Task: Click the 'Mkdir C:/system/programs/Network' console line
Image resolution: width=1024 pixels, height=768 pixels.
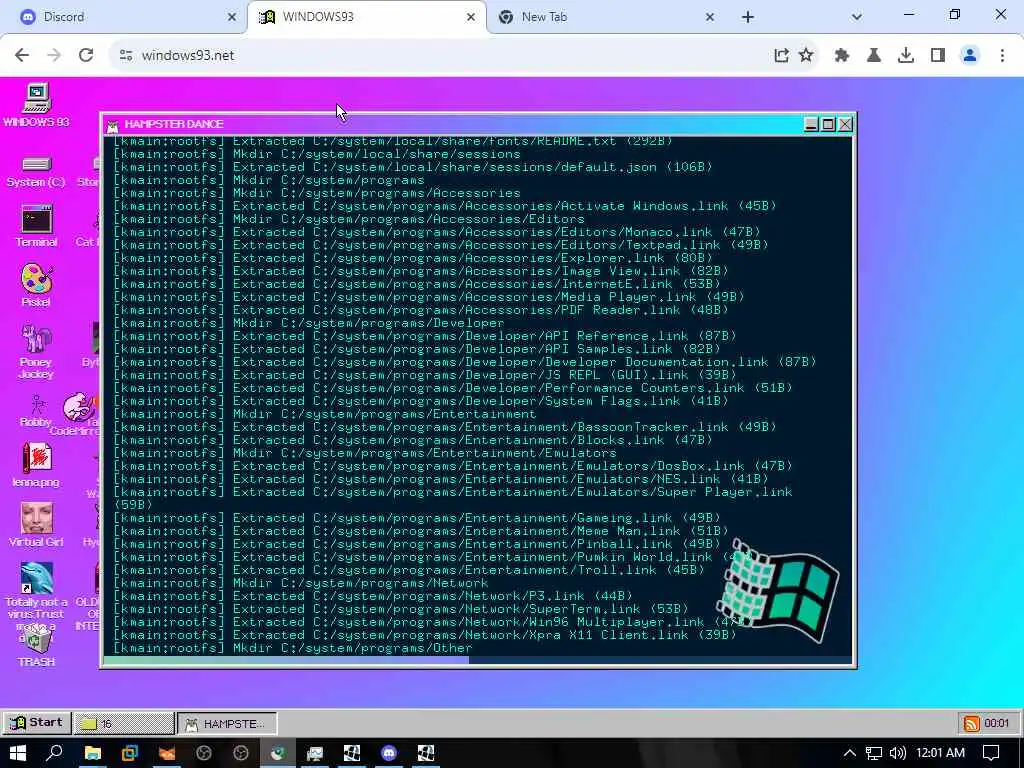Action: pyautogui.click(x=300, y=583)
